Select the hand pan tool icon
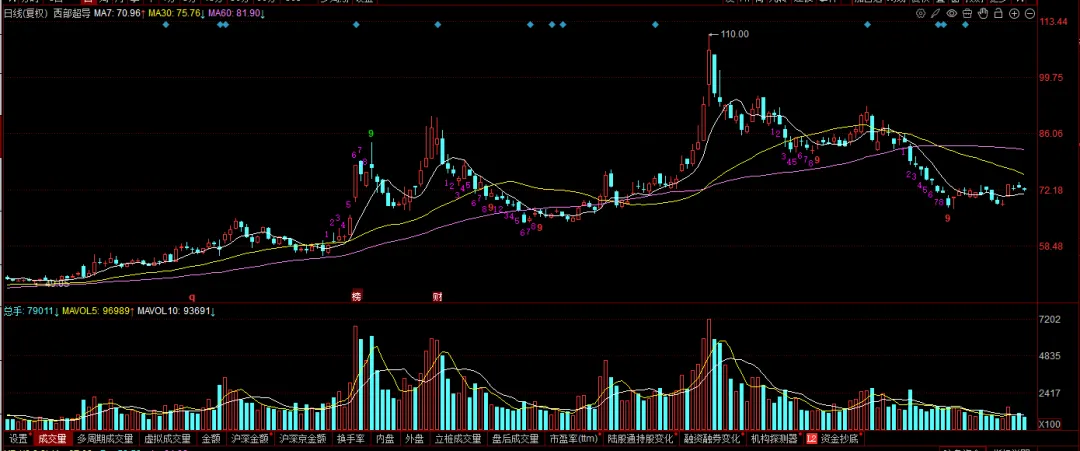 (984, 13)
